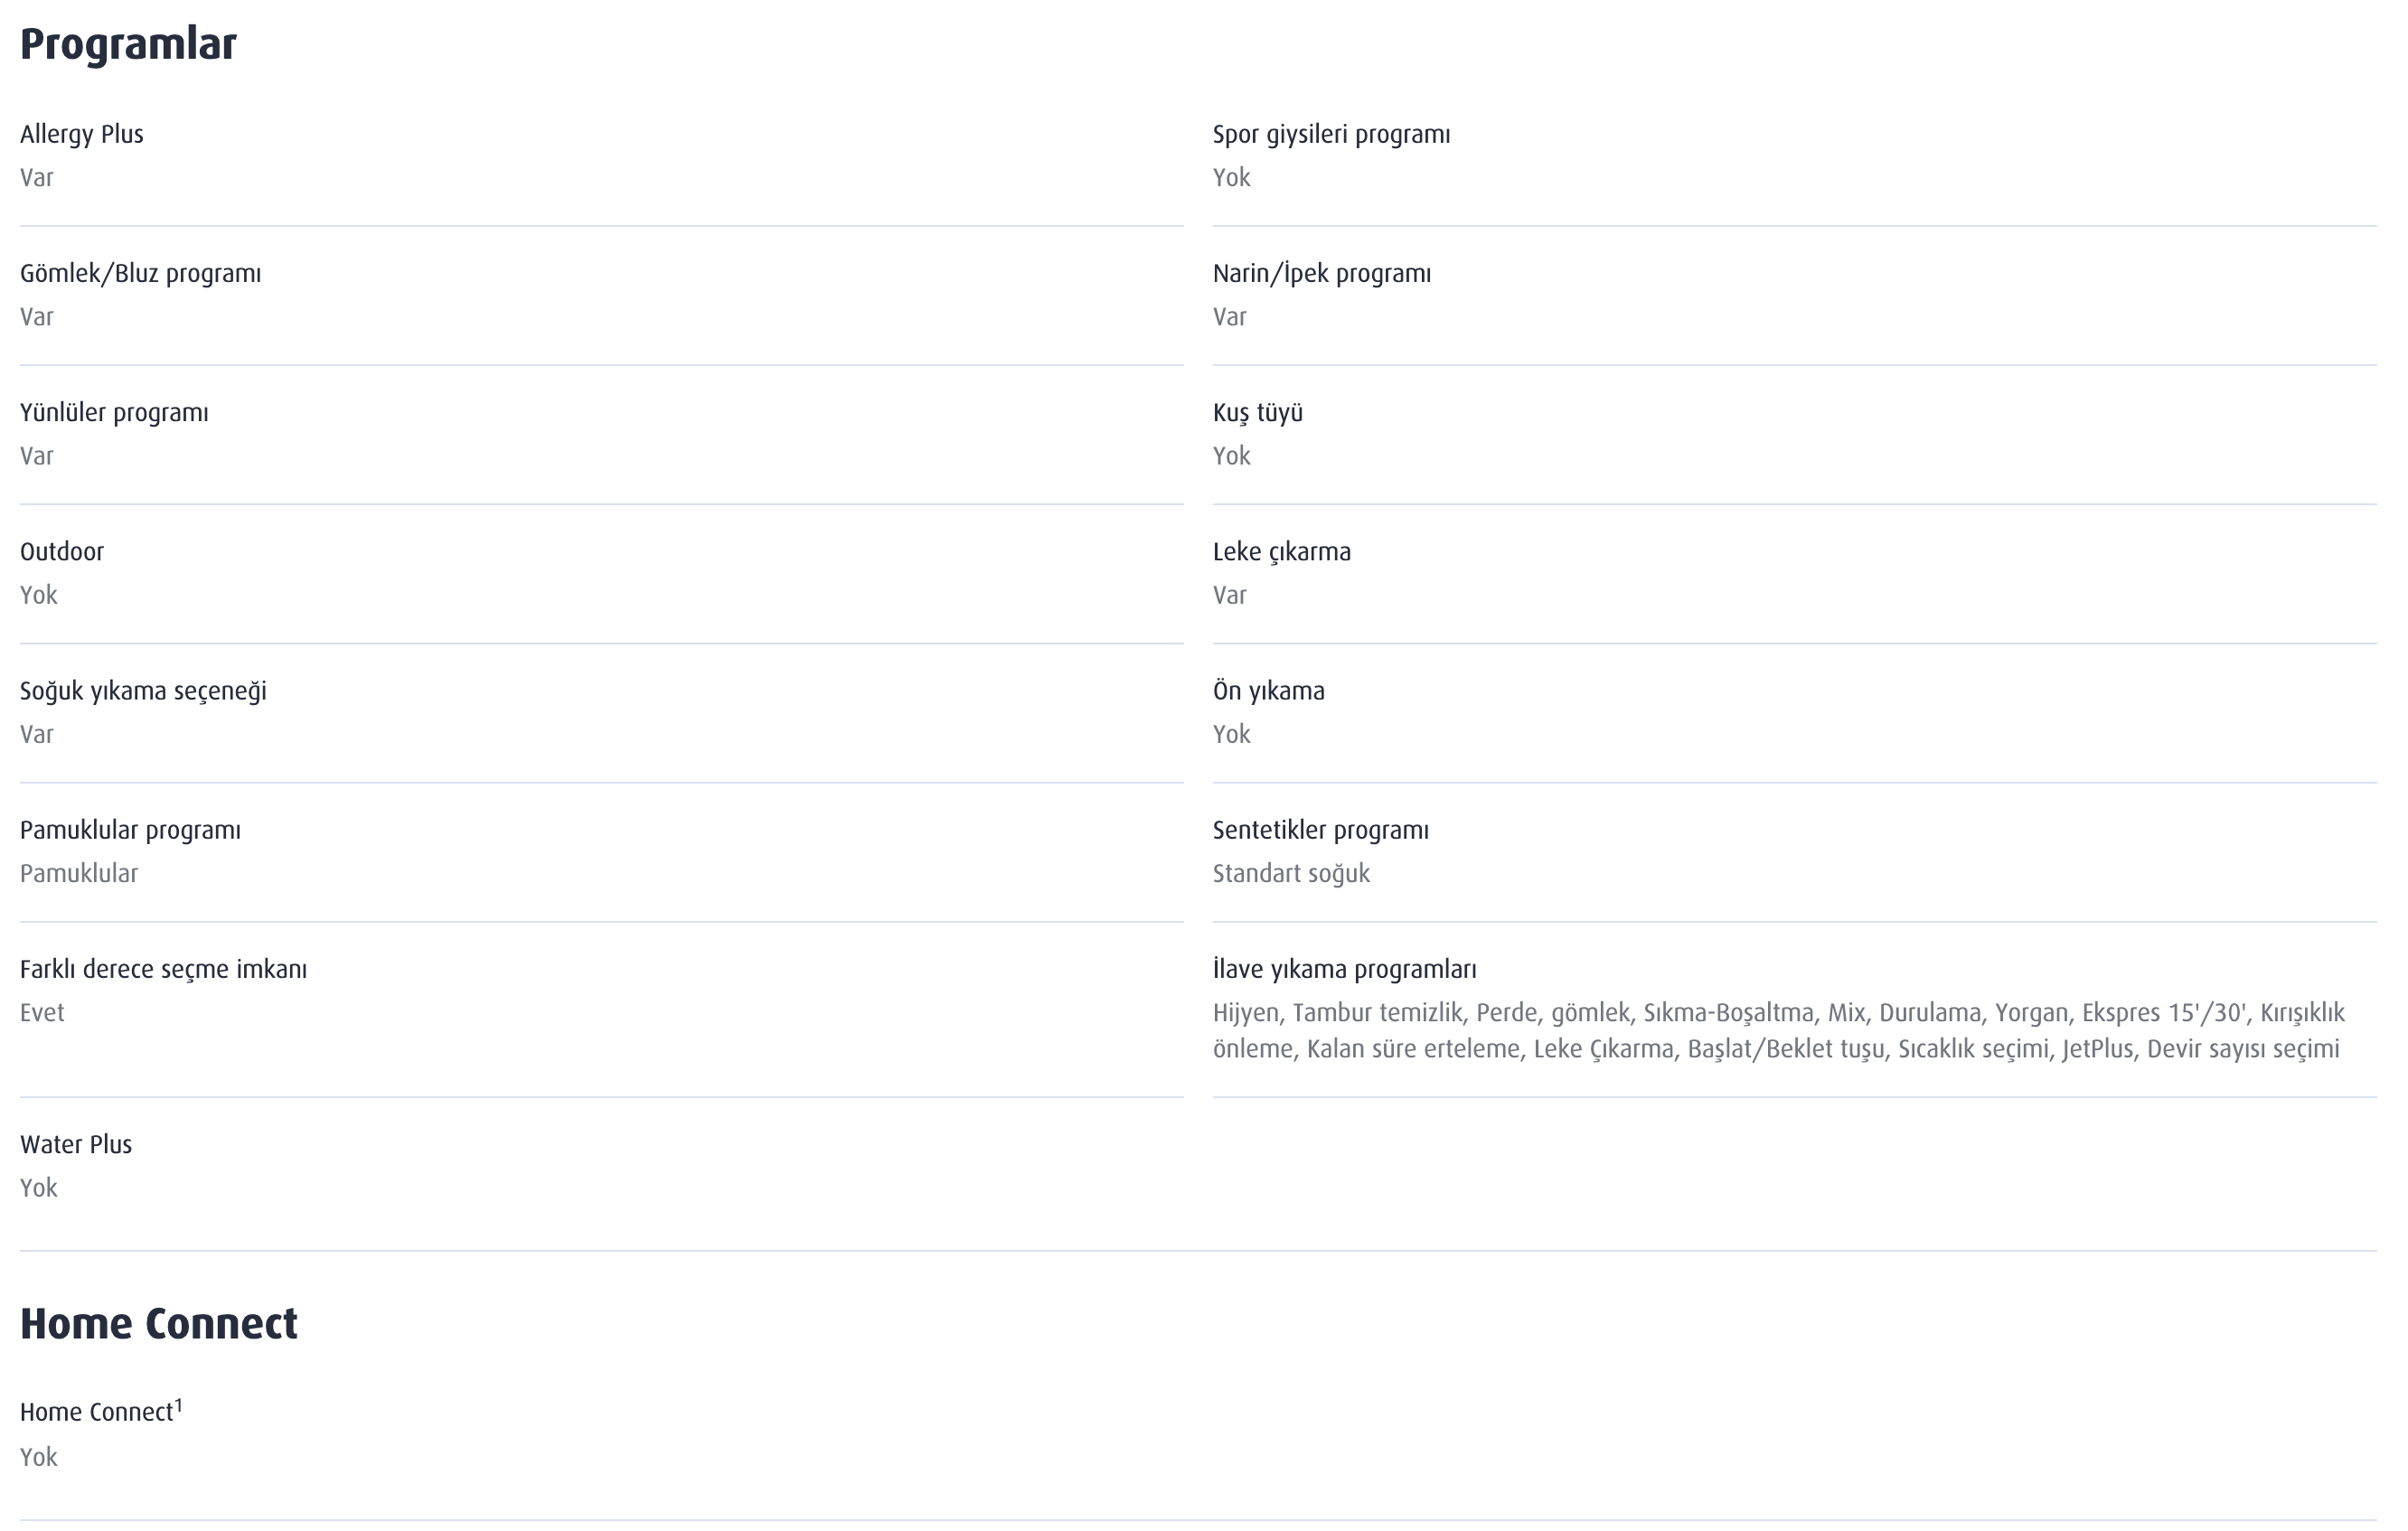Click the Farklı derece seçme imkanı label
The width and height of the screenshot is (2408, 1531).
click(163, 969)
